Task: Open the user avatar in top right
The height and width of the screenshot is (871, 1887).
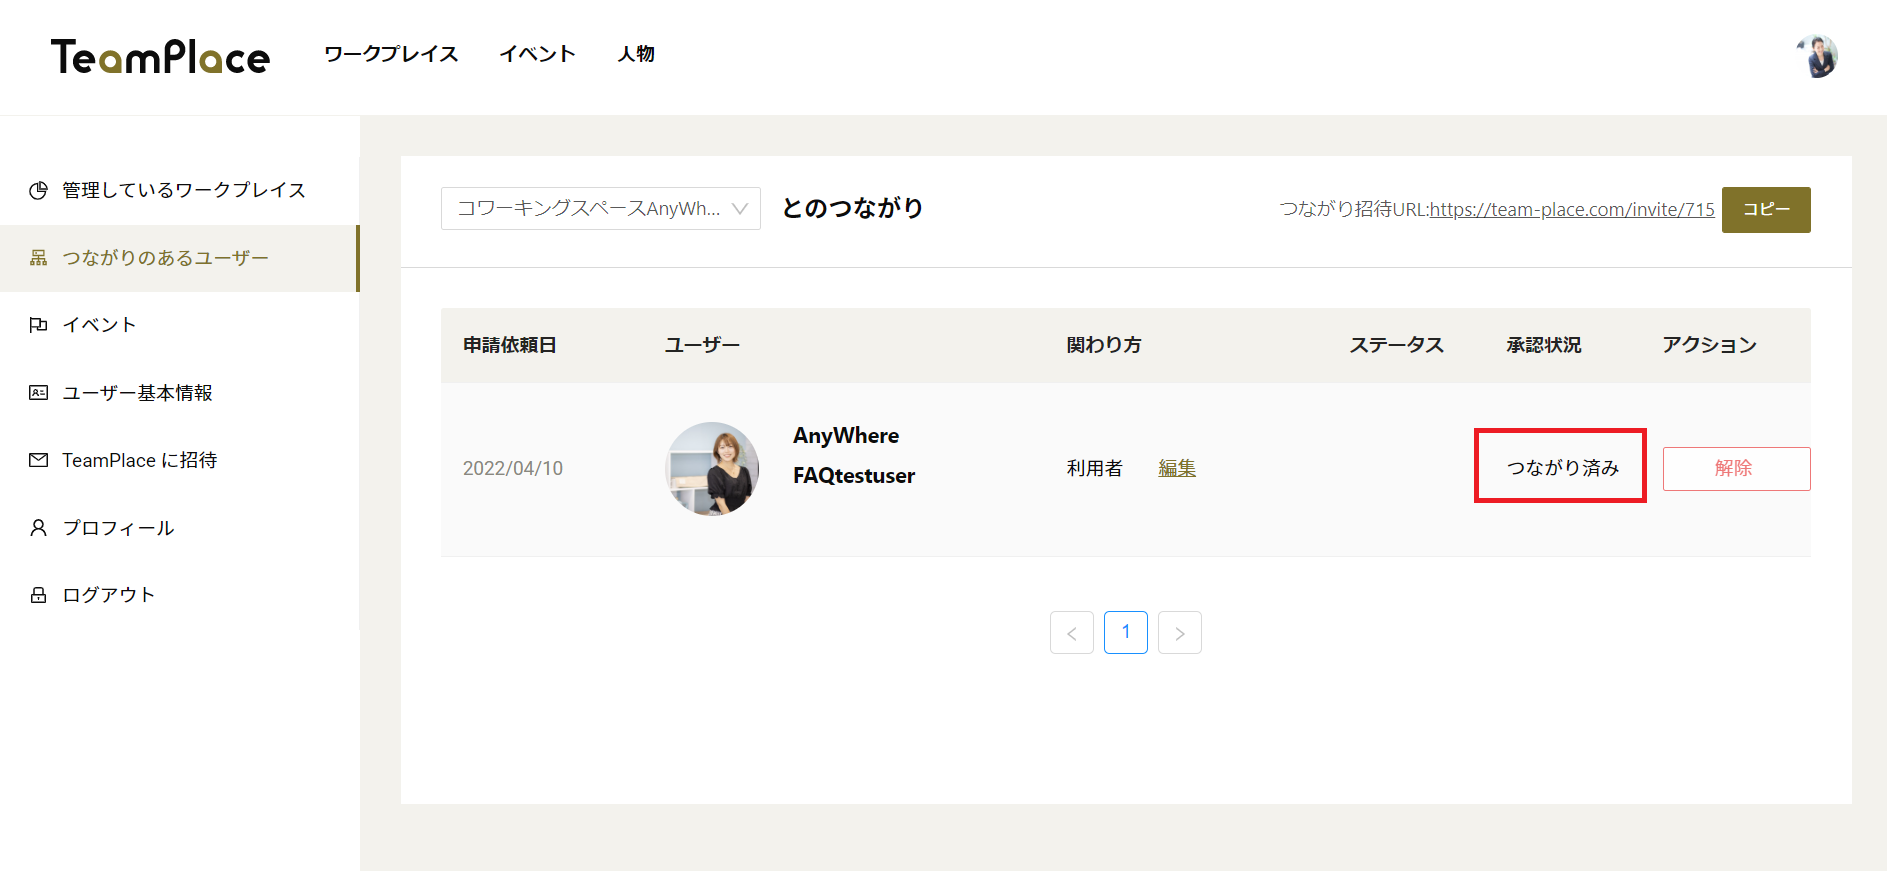Action: [x=1817, y=56]
